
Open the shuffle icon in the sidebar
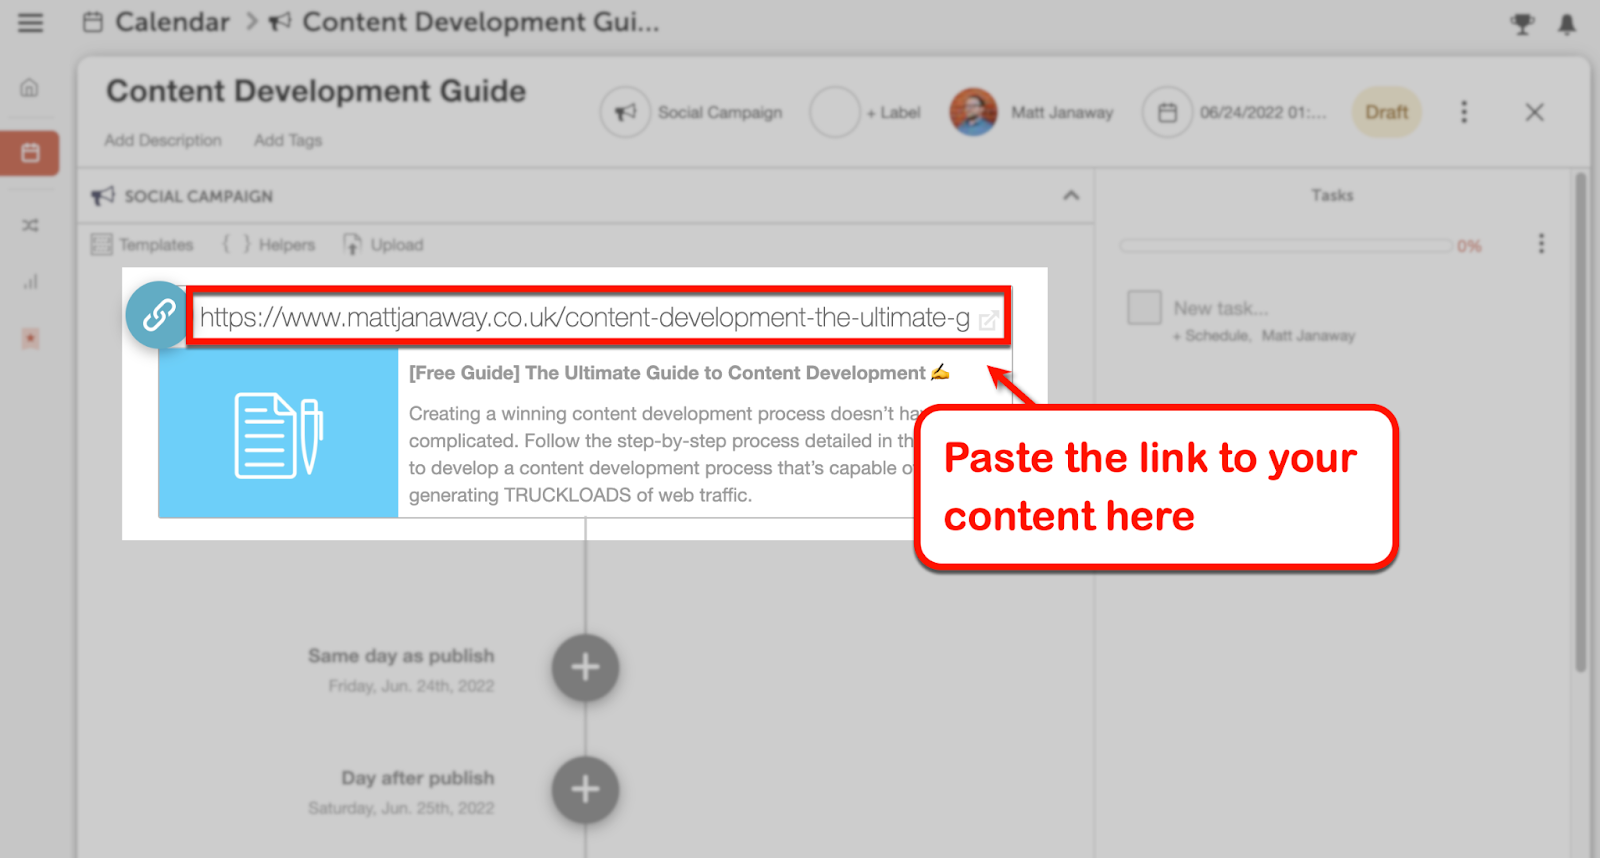30,225
